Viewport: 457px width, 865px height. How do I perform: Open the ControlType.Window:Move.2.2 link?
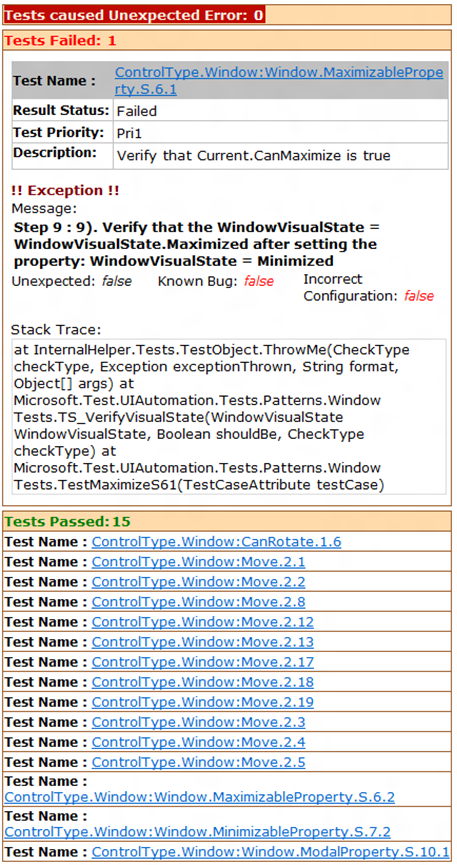pyautogui.click(x=198, y=582)
